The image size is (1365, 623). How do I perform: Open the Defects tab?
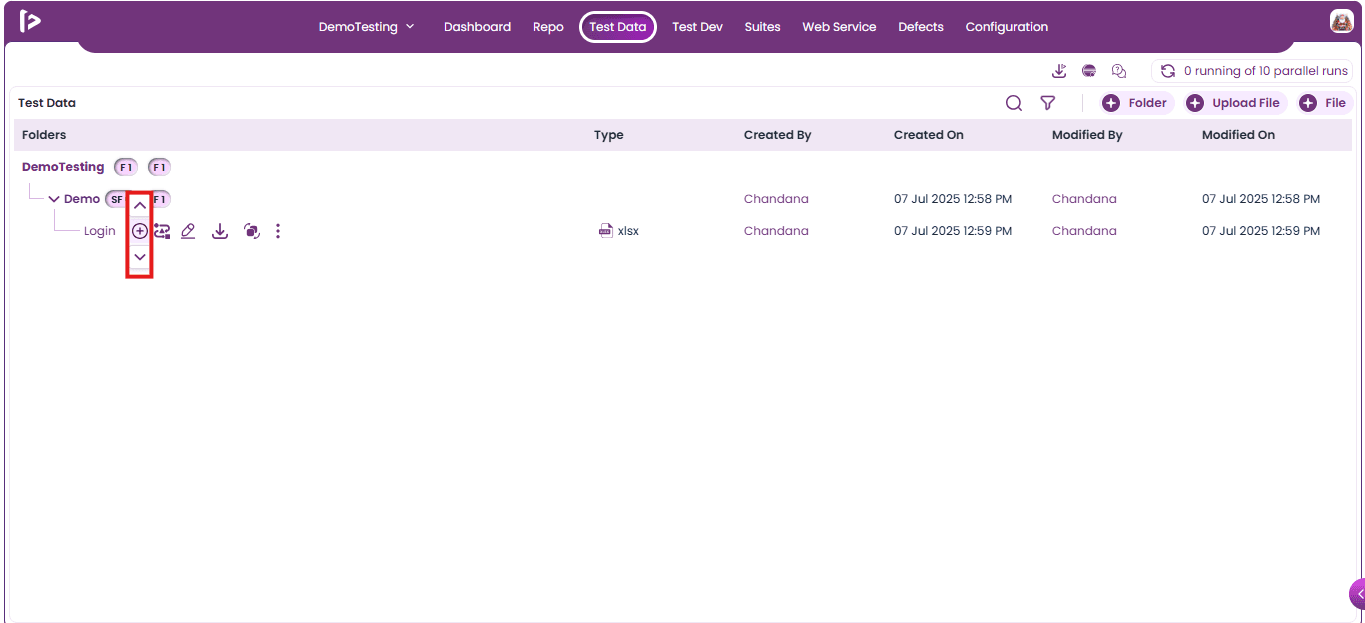[921, 27]
